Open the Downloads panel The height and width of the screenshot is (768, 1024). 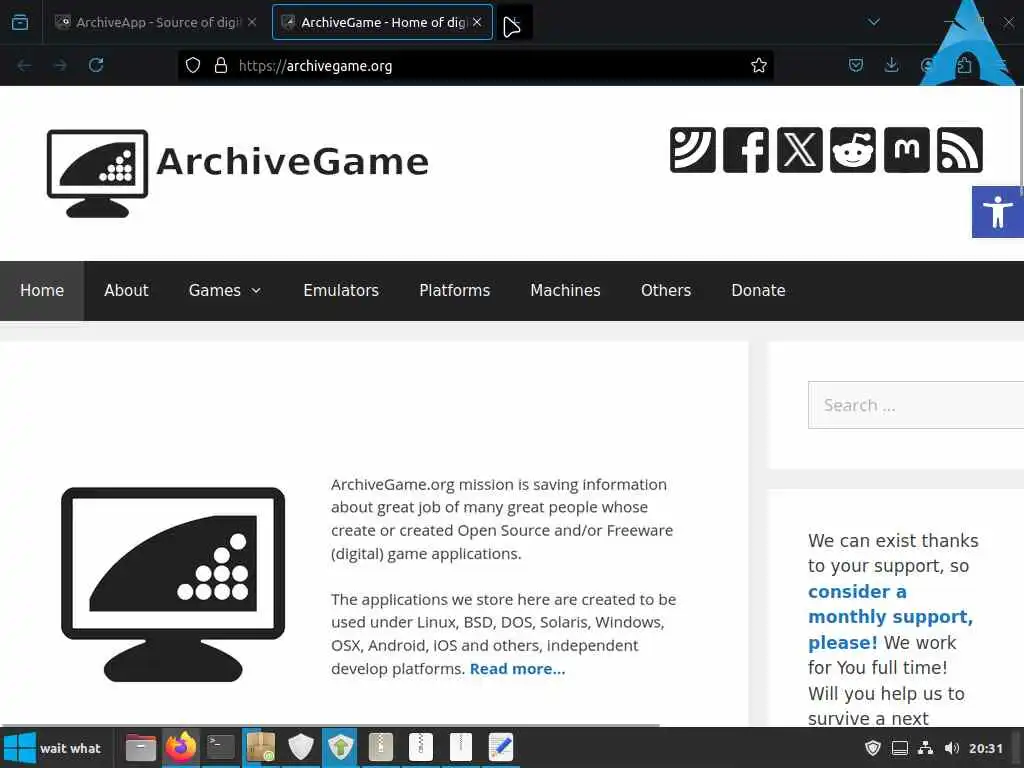click(x=891, y=65)
